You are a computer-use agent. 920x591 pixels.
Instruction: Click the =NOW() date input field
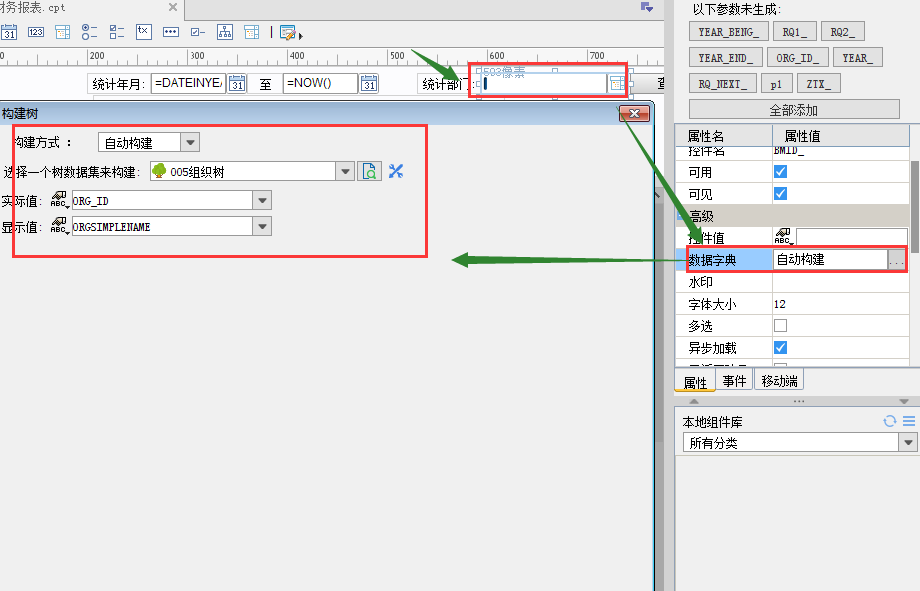[320, 83]
